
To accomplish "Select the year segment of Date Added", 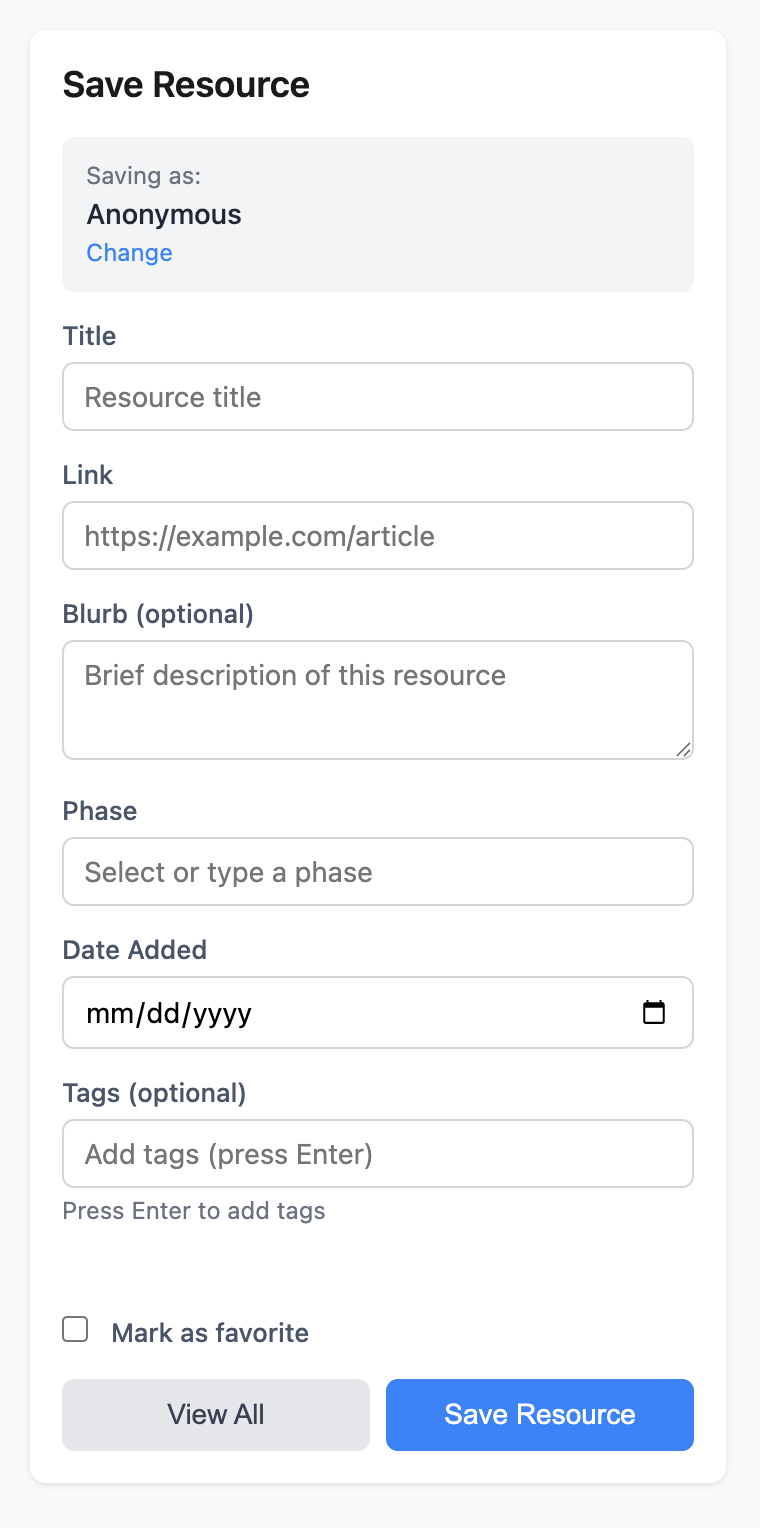I will point(222,1014).
